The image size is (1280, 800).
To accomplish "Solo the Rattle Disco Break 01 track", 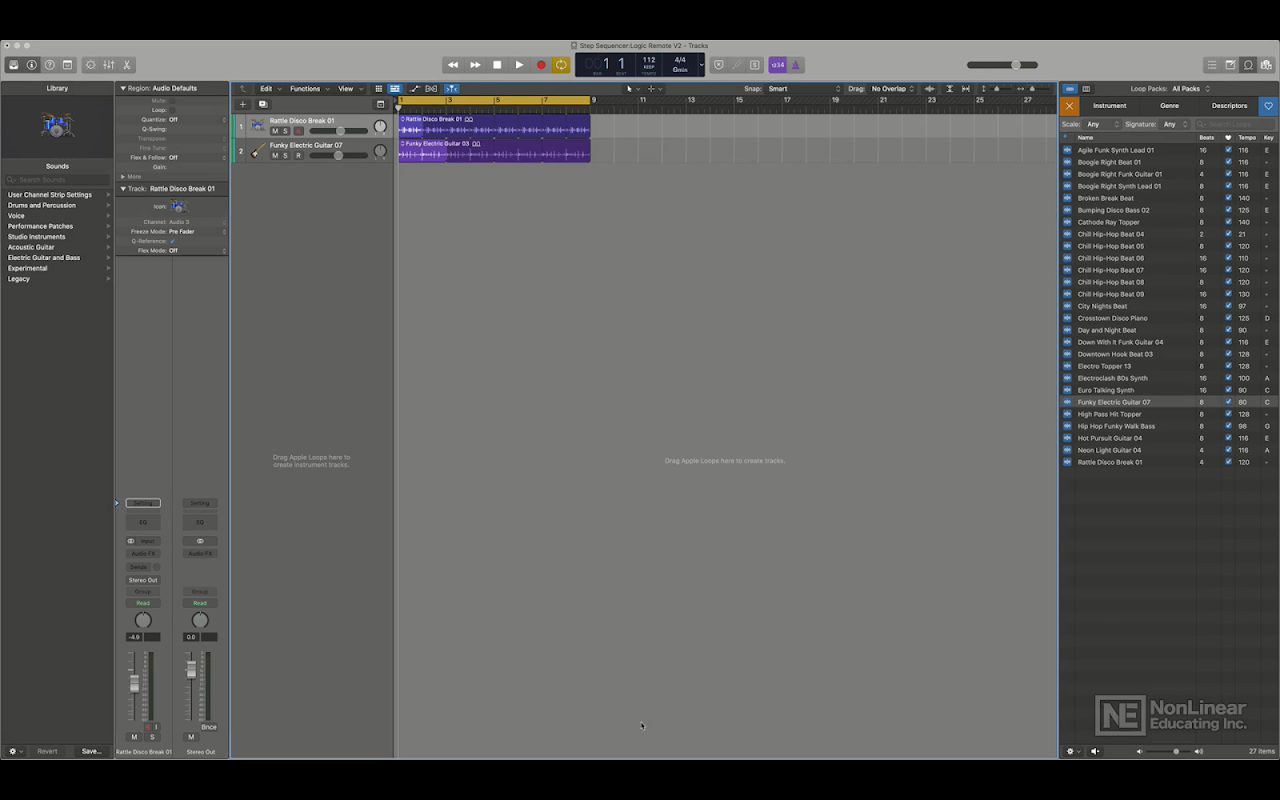I will click(x=285, y=131).
